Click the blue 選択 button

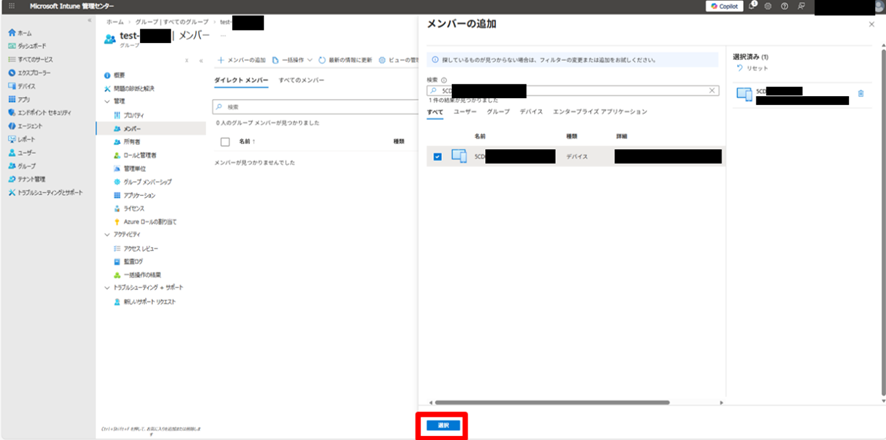click(442, 425)
